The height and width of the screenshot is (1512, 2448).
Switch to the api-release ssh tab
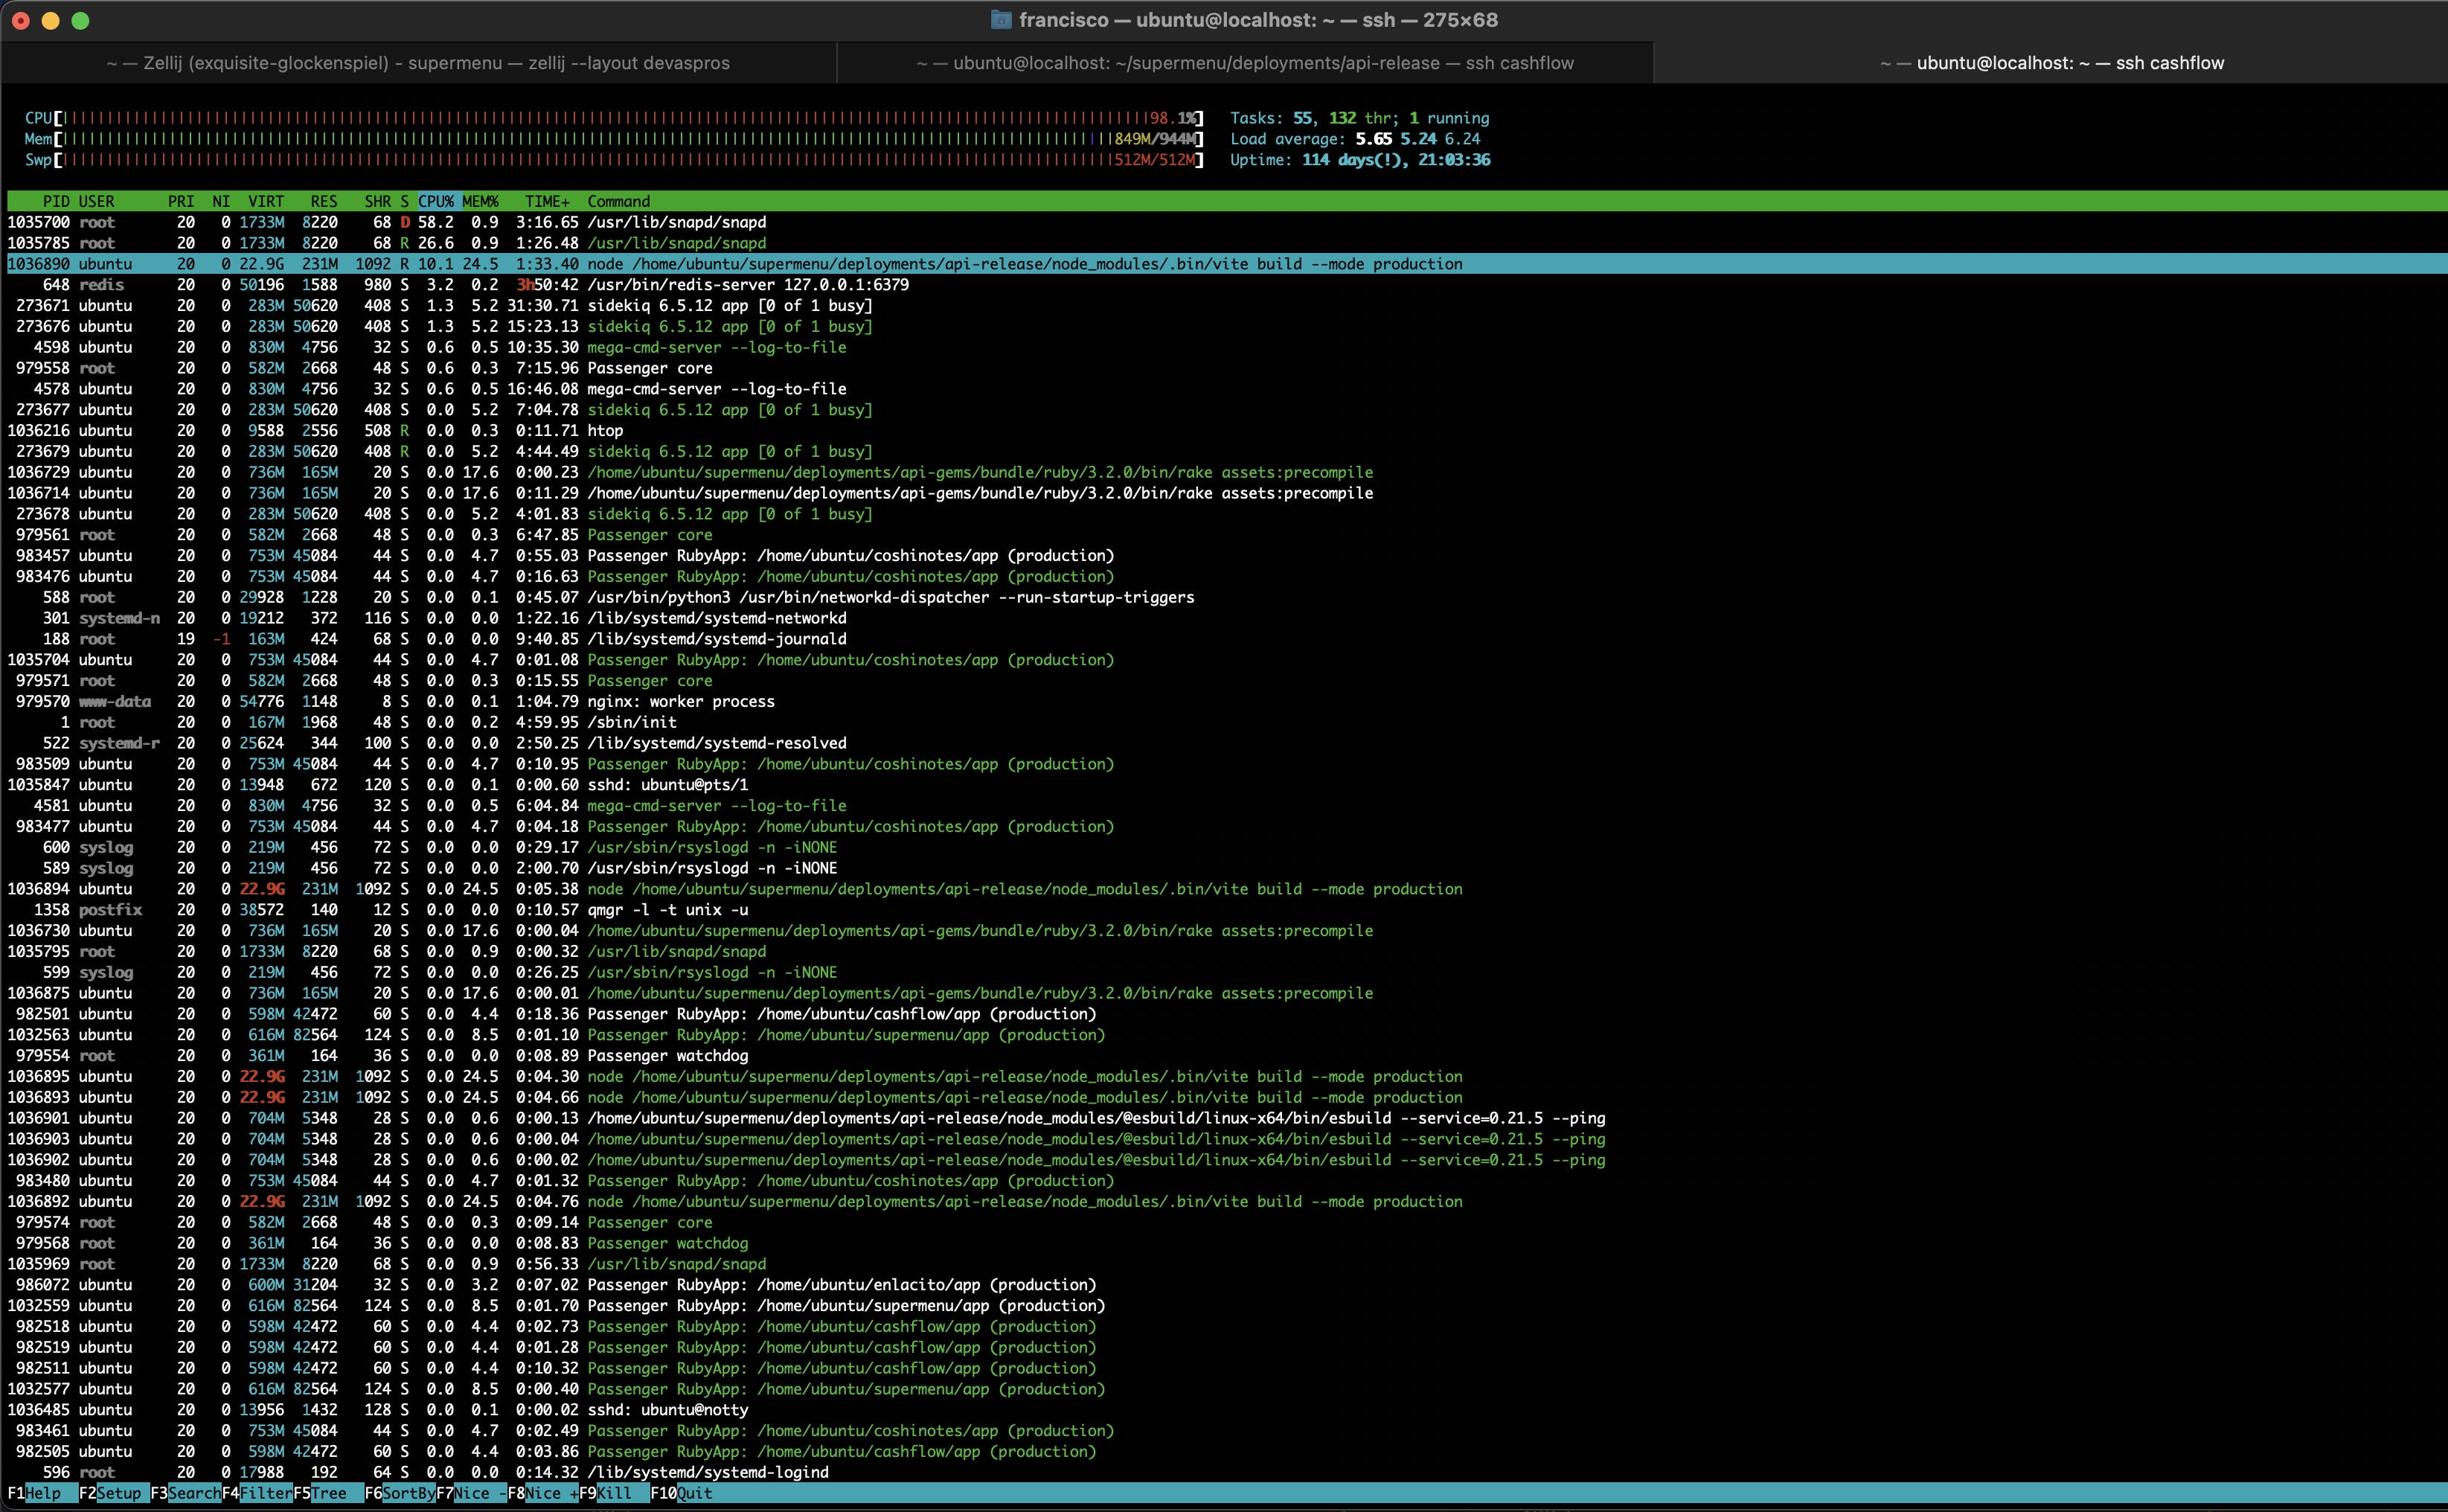coord(1244,63)
